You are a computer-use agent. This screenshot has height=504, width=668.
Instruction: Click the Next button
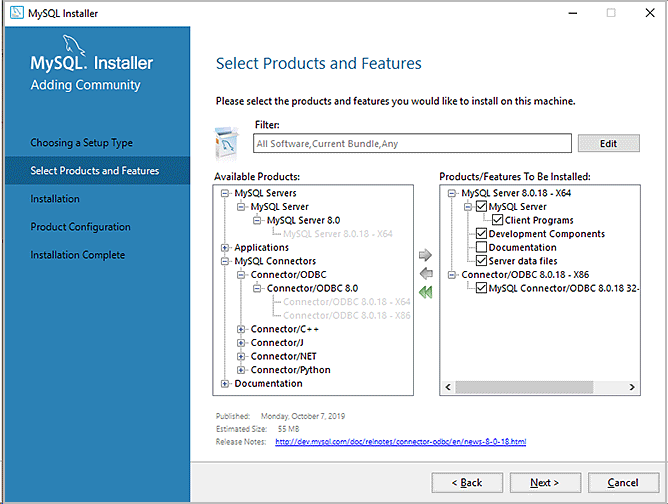point(545,483)
